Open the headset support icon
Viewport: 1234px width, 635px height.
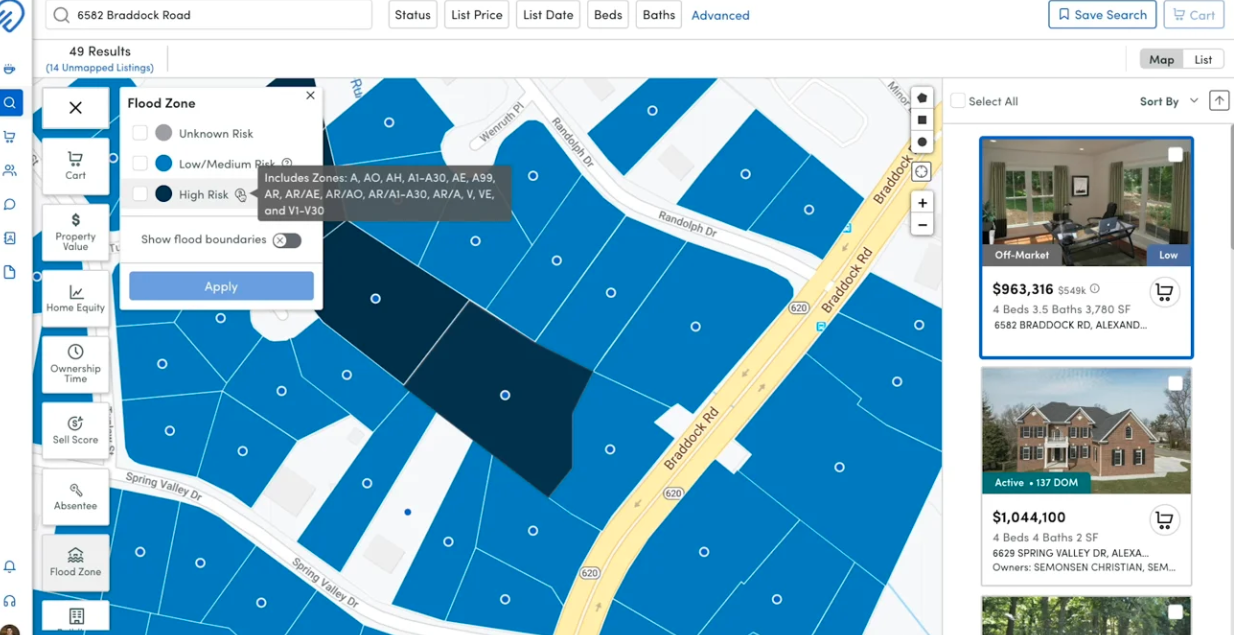tap(10, 601)
